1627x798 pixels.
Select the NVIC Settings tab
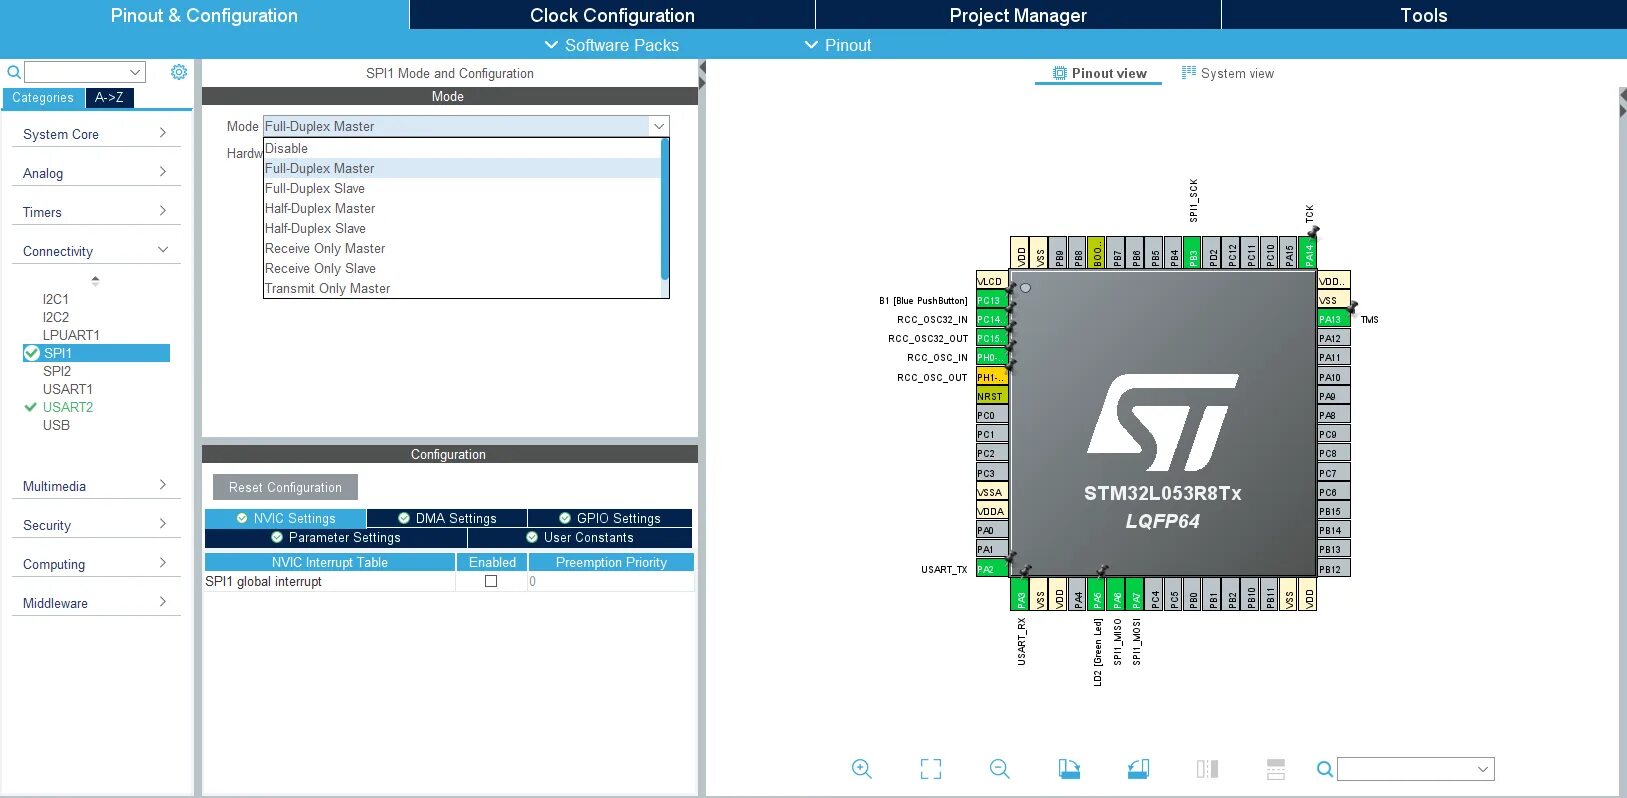coord(285,518)
